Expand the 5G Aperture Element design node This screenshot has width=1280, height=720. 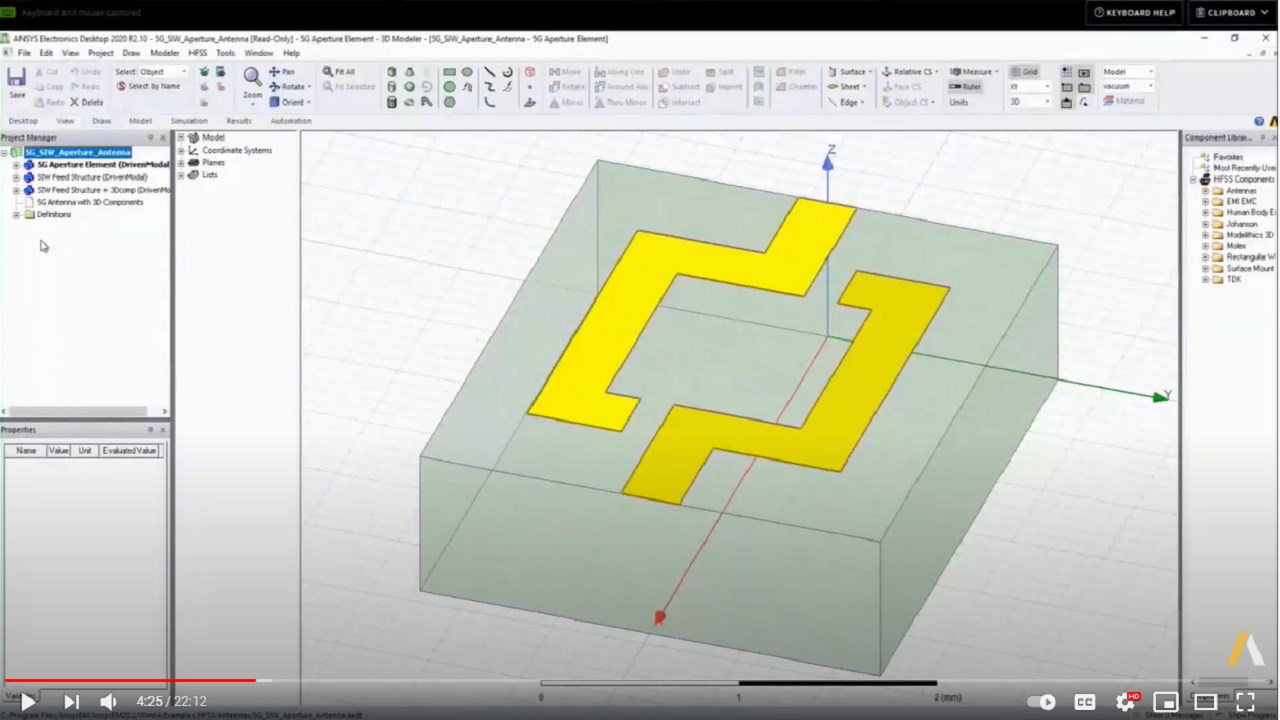click(16, 164)
